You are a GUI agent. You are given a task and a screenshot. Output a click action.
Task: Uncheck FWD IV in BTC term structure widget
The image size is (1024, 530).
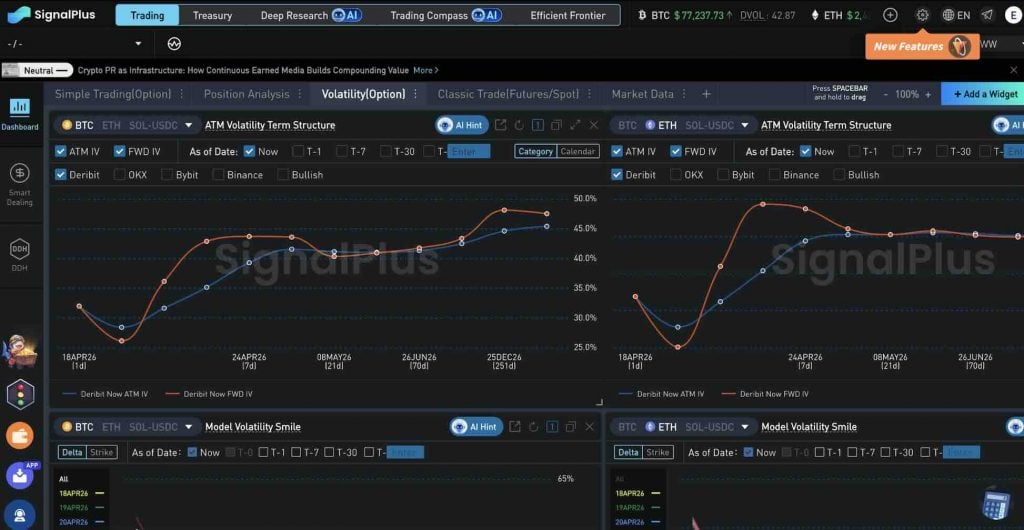(120, 151)
